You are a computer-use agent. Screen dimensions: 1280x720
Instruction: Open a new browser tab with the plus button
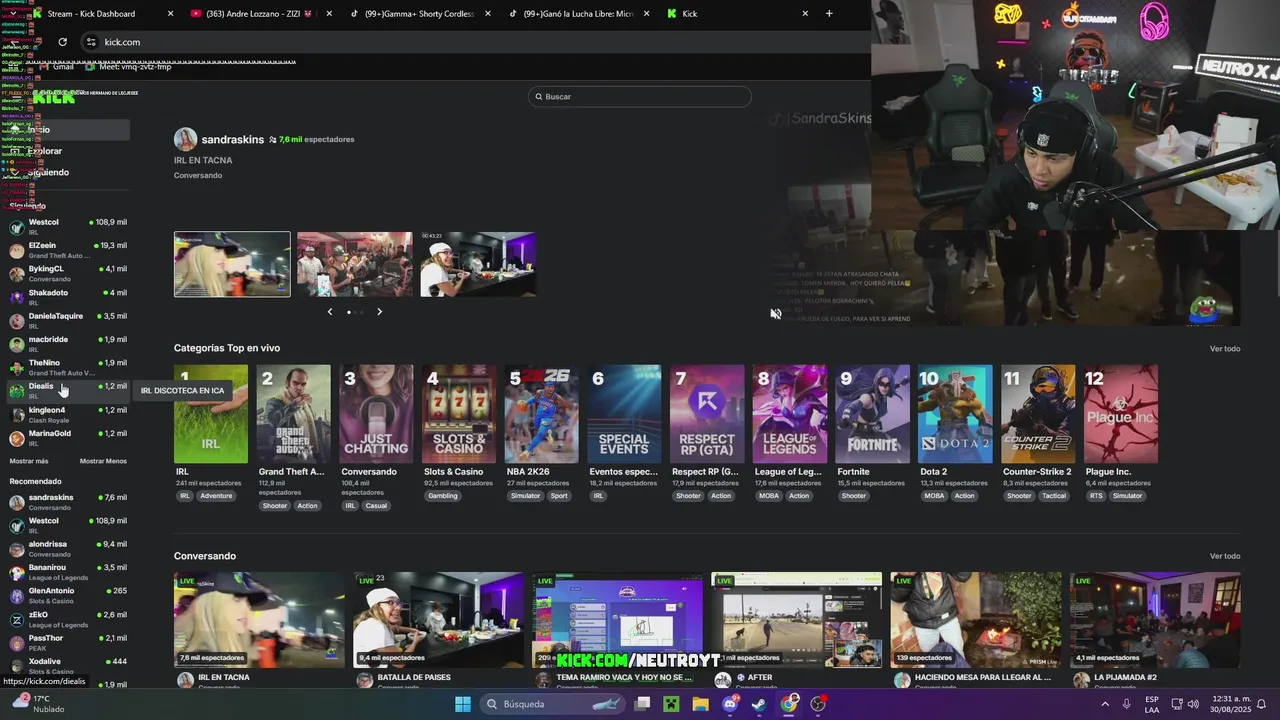(829, 13)
